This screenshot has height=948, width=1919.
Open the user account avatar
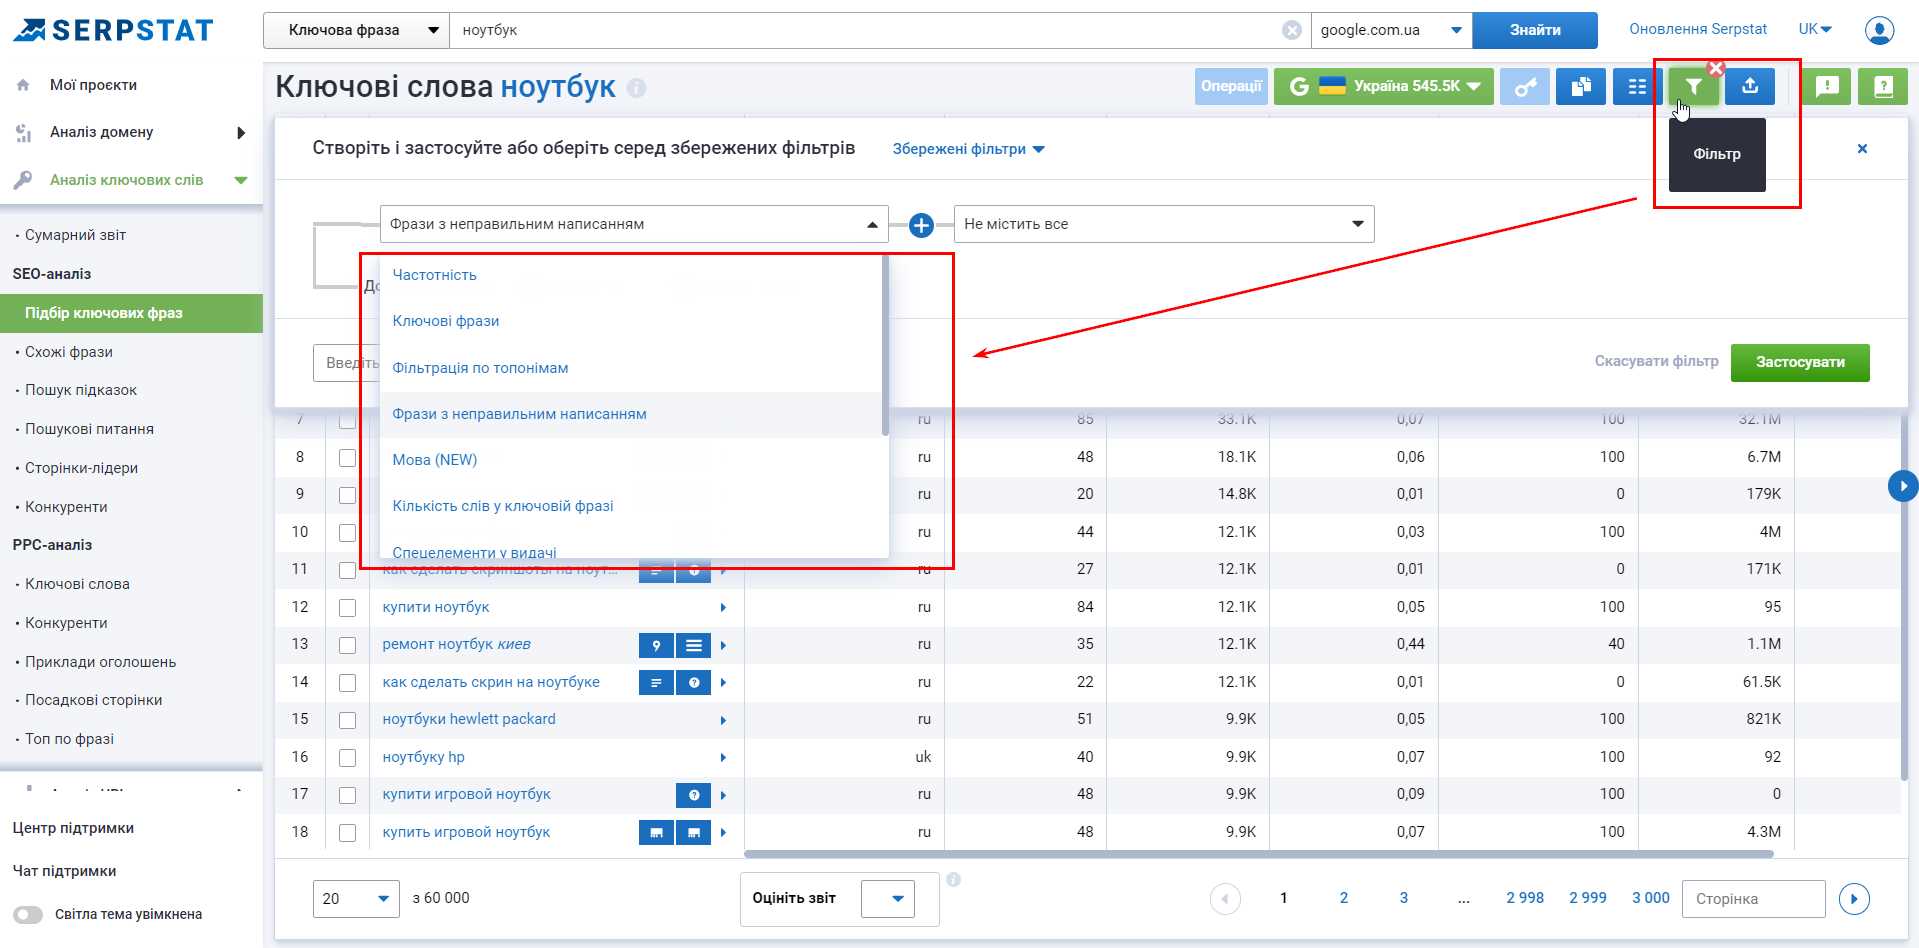(x=1879, y=31)
